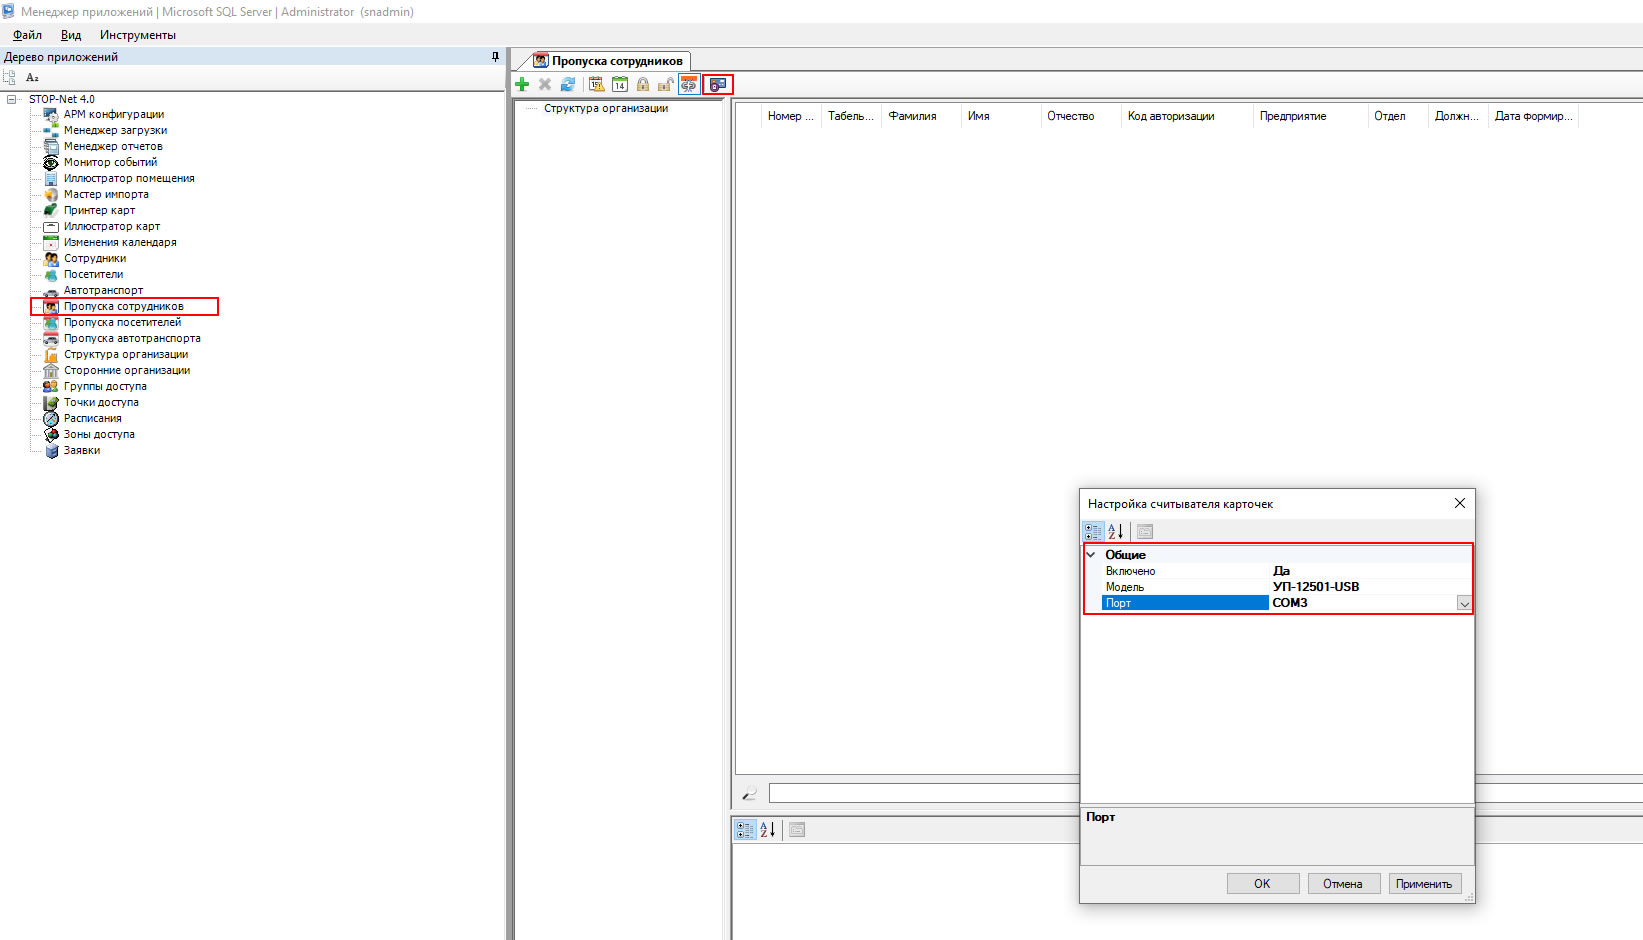
Task: Click the eraser icon beside search field
Action: click(x=750, y=793)
